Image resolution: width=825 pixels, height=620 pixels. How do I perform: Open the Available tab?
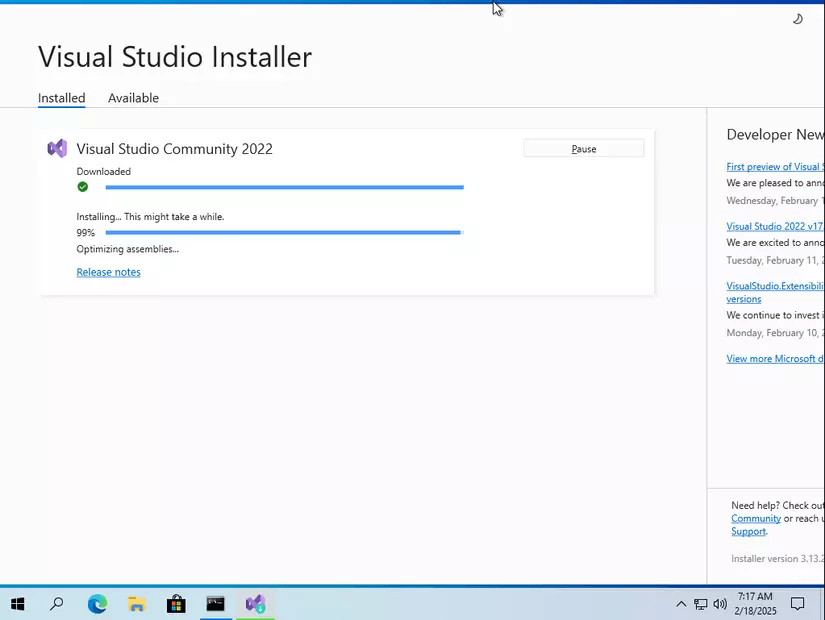click(133, 98)
